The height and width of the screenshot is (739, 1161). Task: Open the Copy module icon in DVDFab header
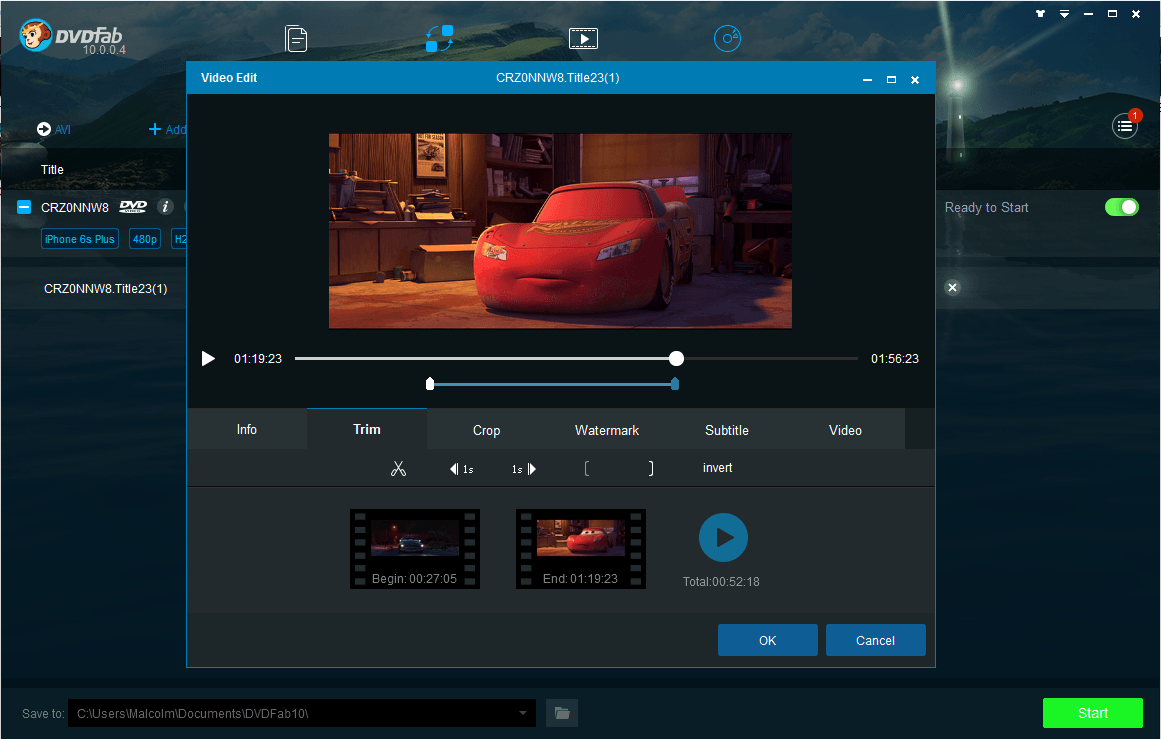(x=296, y=39)
